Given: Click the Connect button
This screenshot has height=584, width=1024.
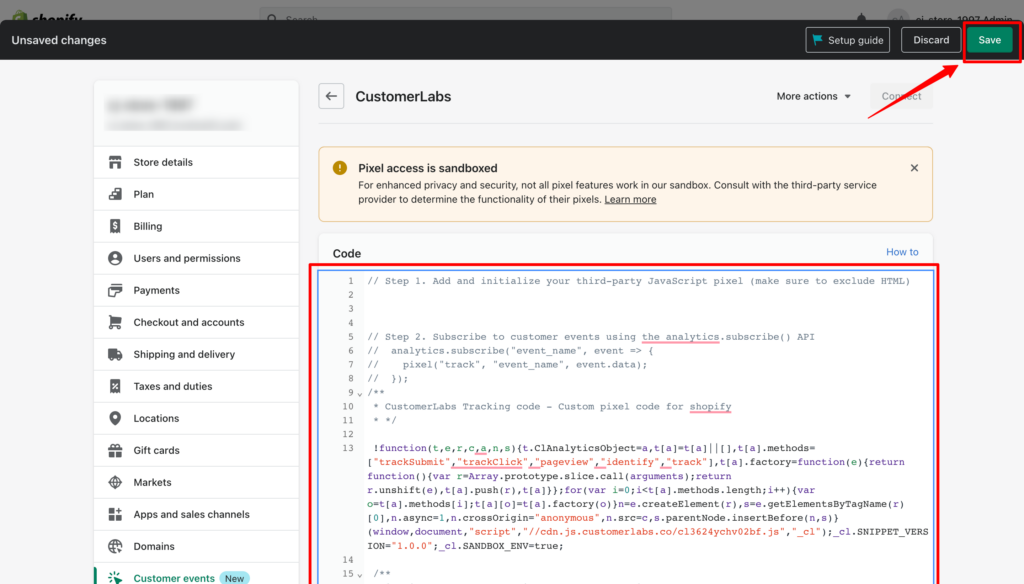Looking at the screenshot, I should (x=901, y=96).
